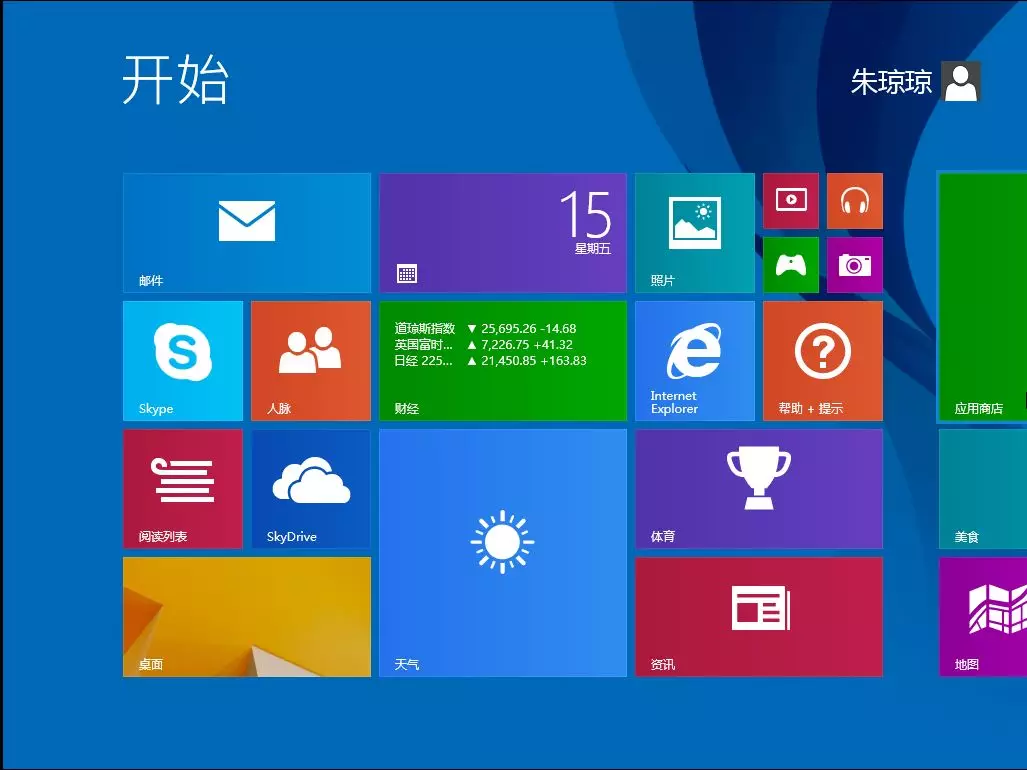Click the user name 朱琼琼
1027x770 pixels.
pyautogui.click(x=891, y=82)
